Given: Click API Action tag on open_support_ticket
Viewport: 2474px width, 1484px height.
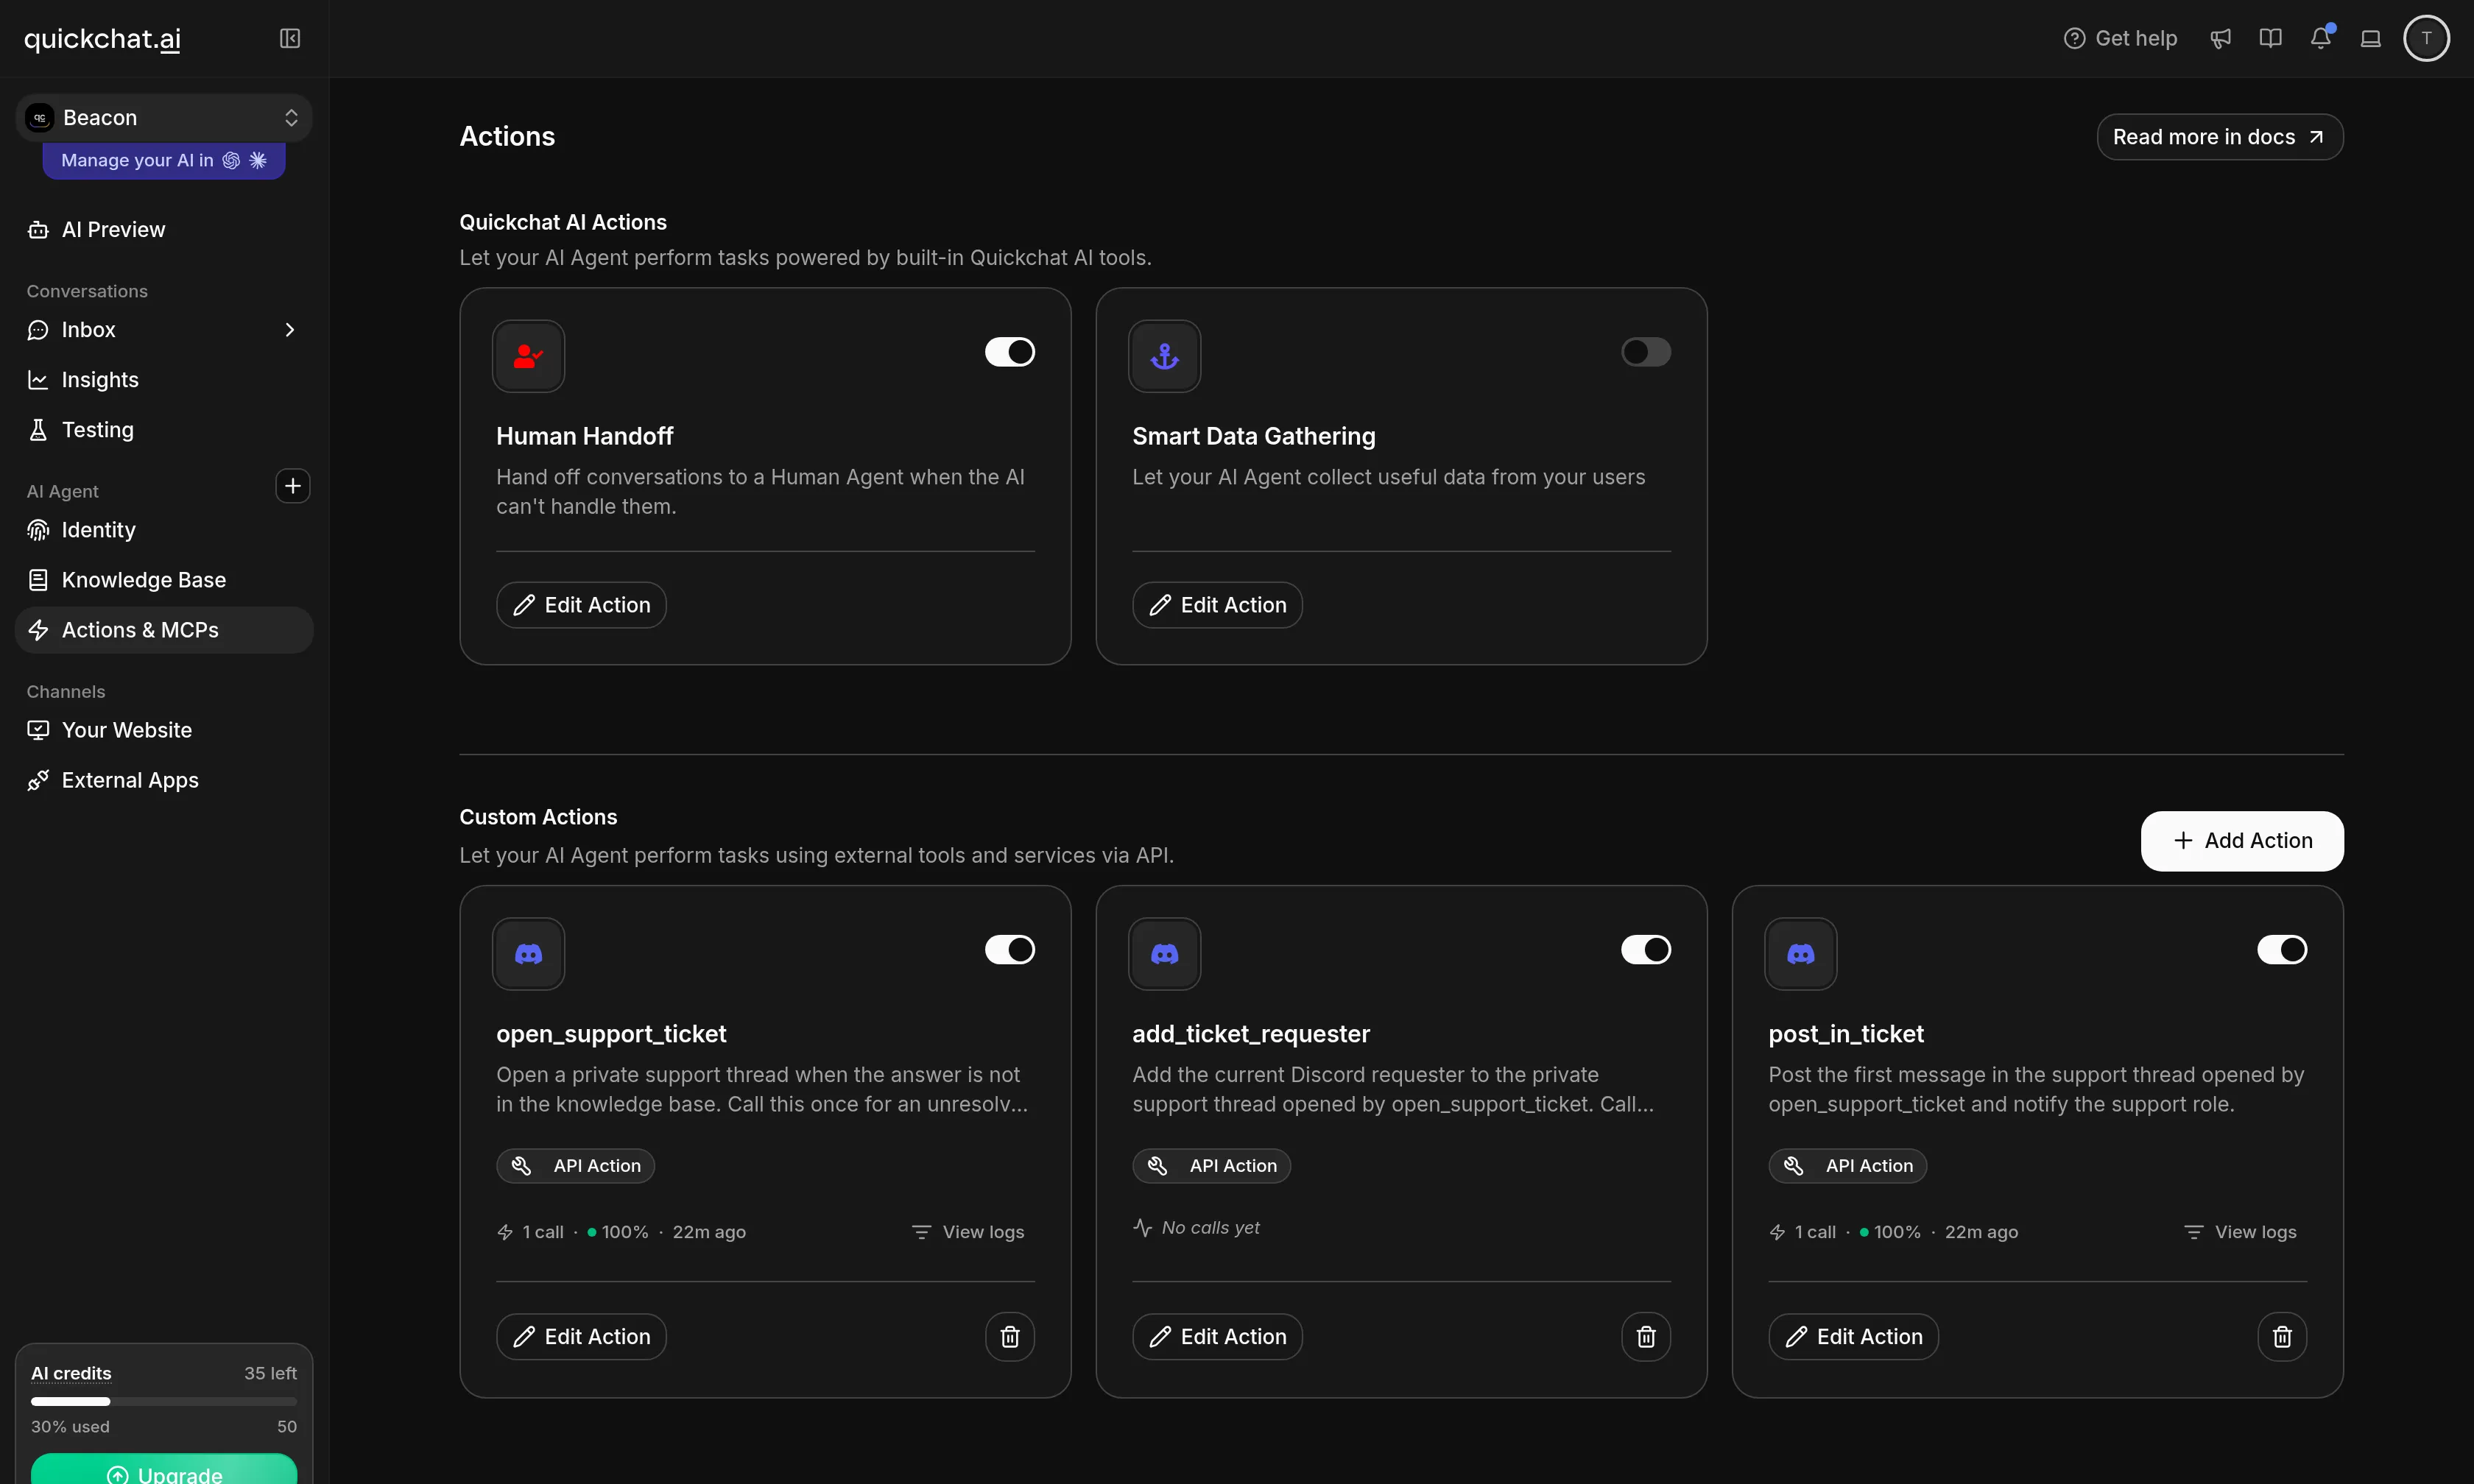Looking at the screenshot, I should point(575,1166).
